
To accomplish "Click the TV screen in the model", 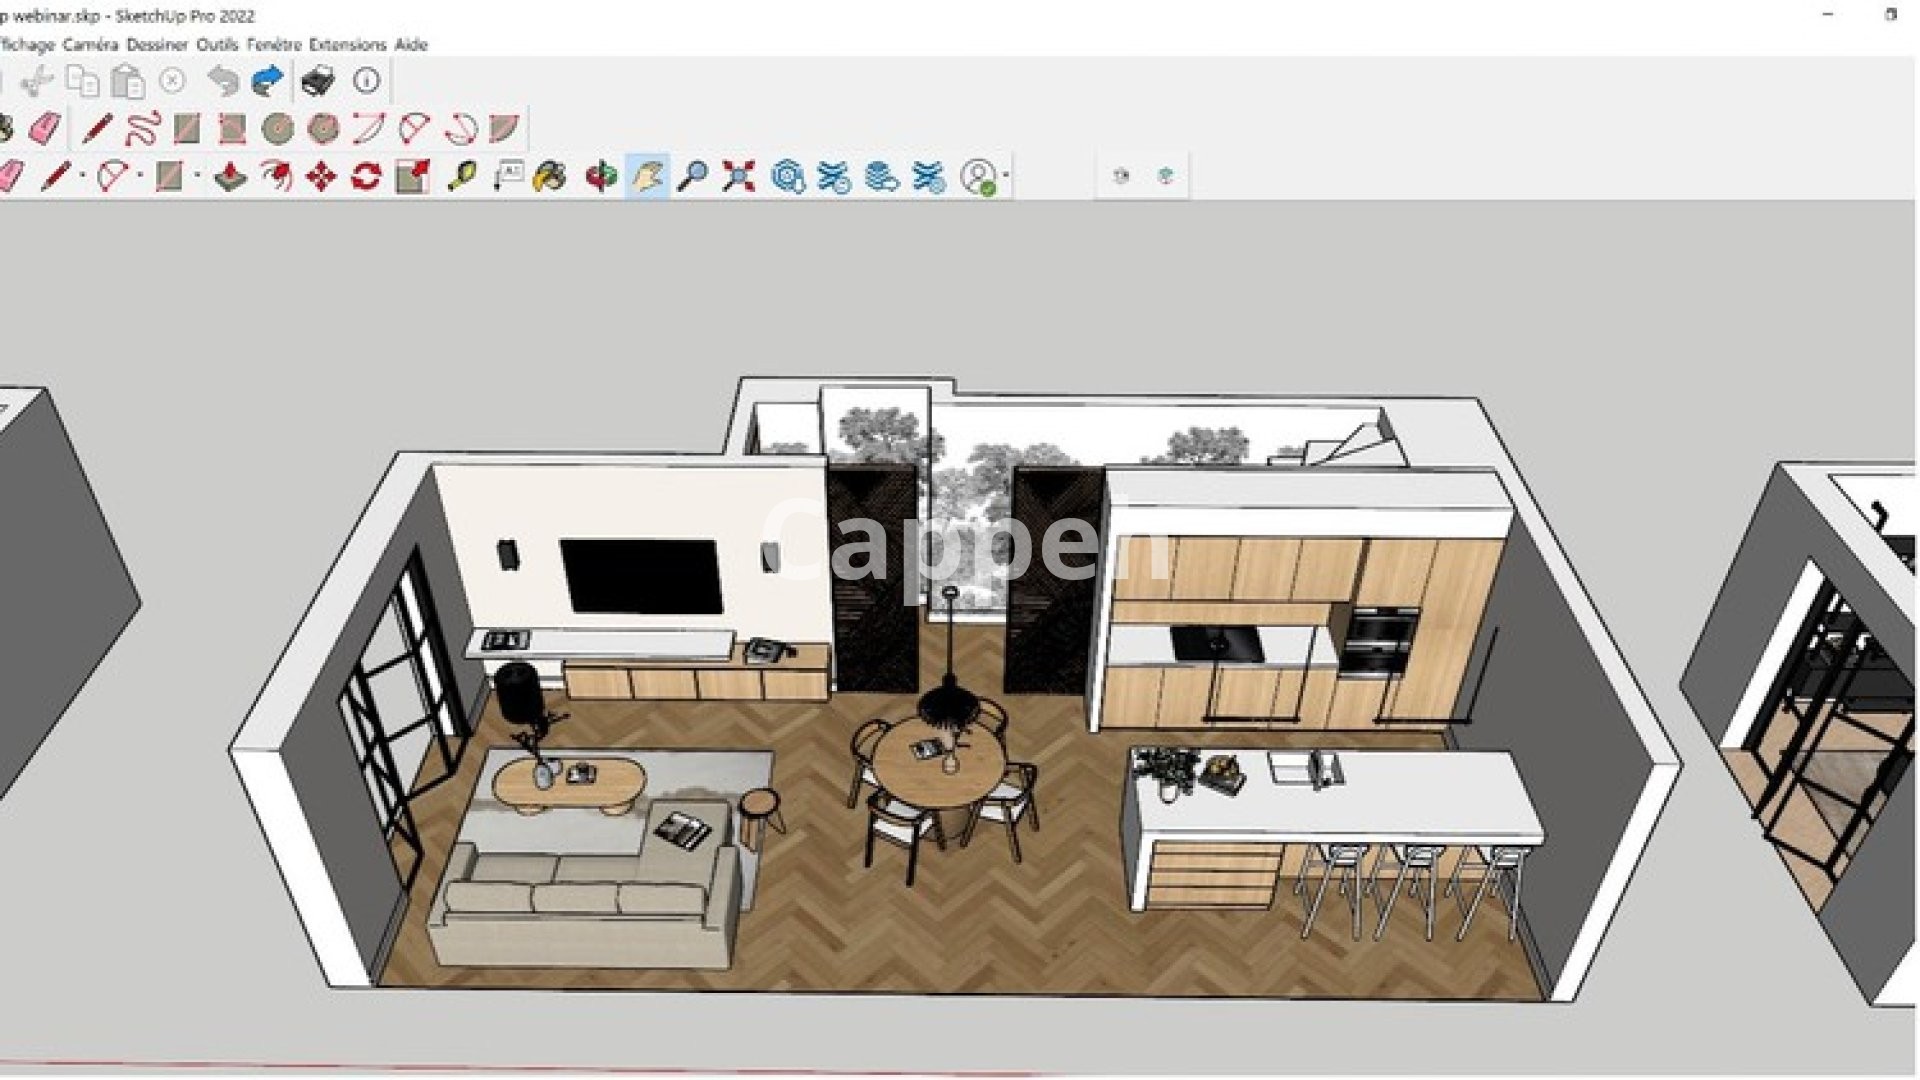I will click(641, 576).
